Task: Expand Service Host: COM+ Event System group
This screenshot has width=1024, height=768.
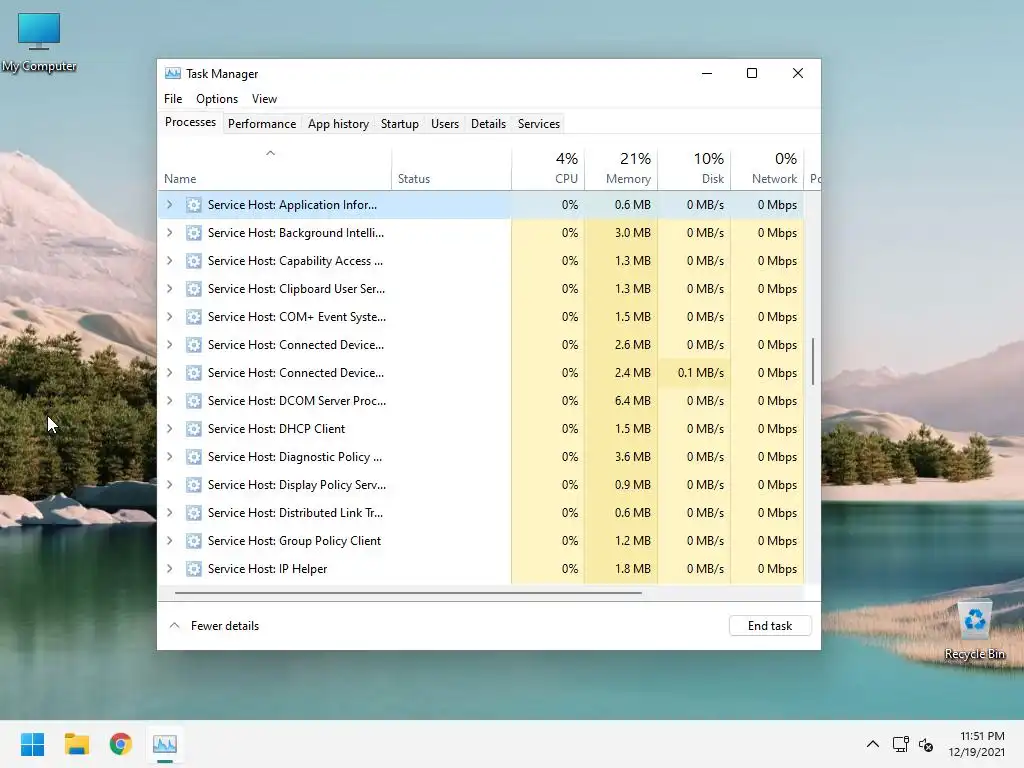Action: pos(170,317)
